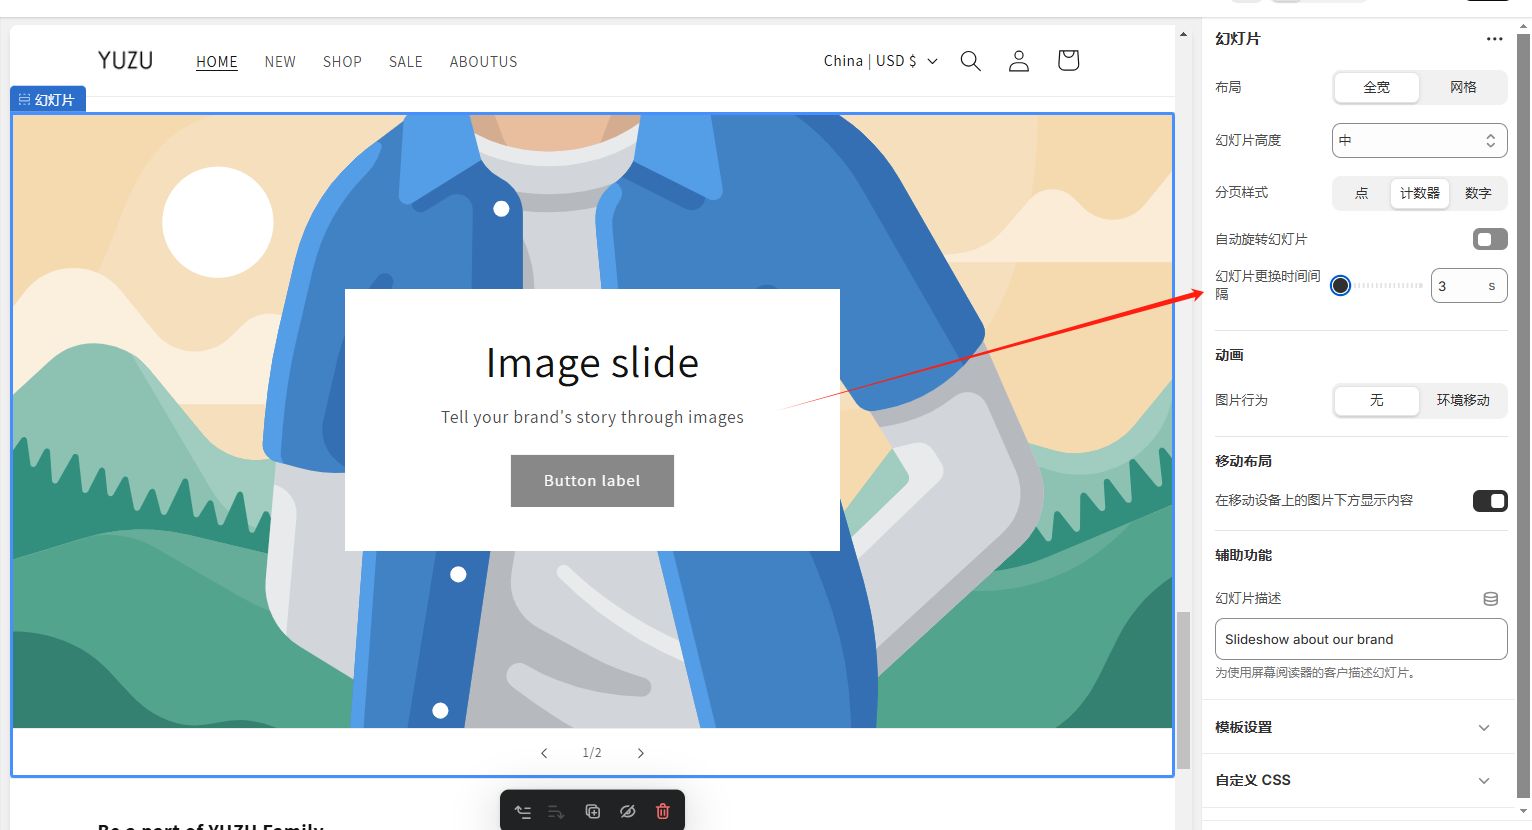Screen dimensions: 1532x830
Task: Open 幻灯片高度 dropdown
Action: click(x=1419, y=140)
